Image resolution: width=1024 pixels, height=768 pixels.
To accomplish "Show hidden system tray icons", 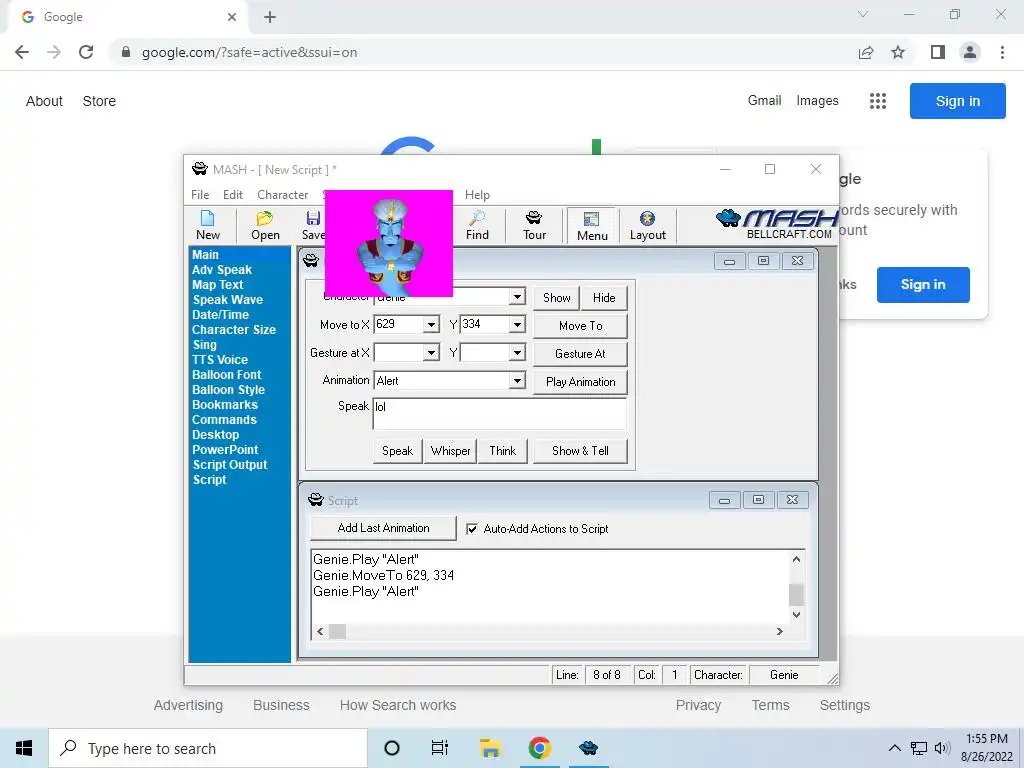I will [895, 748].
